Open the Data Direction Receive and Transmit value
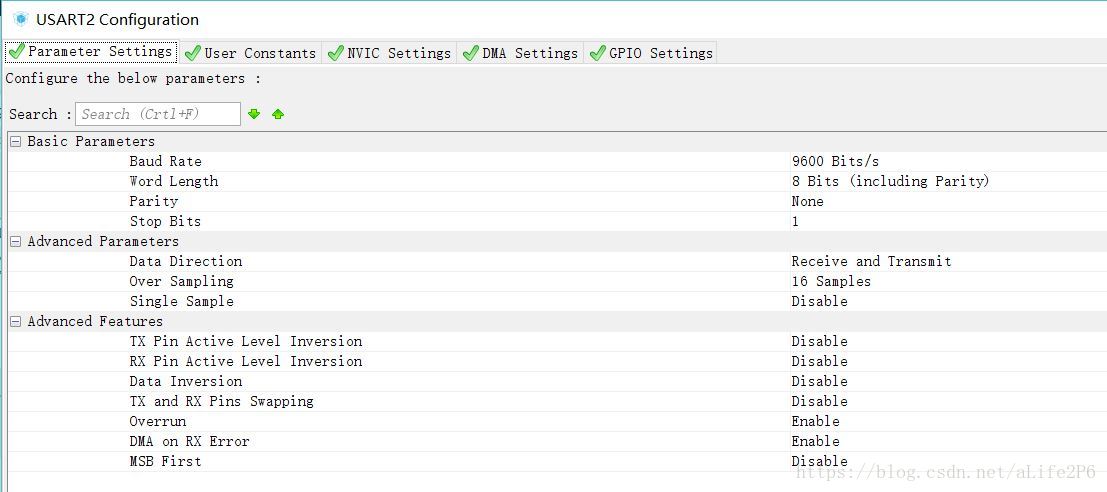 coord(871,261)
